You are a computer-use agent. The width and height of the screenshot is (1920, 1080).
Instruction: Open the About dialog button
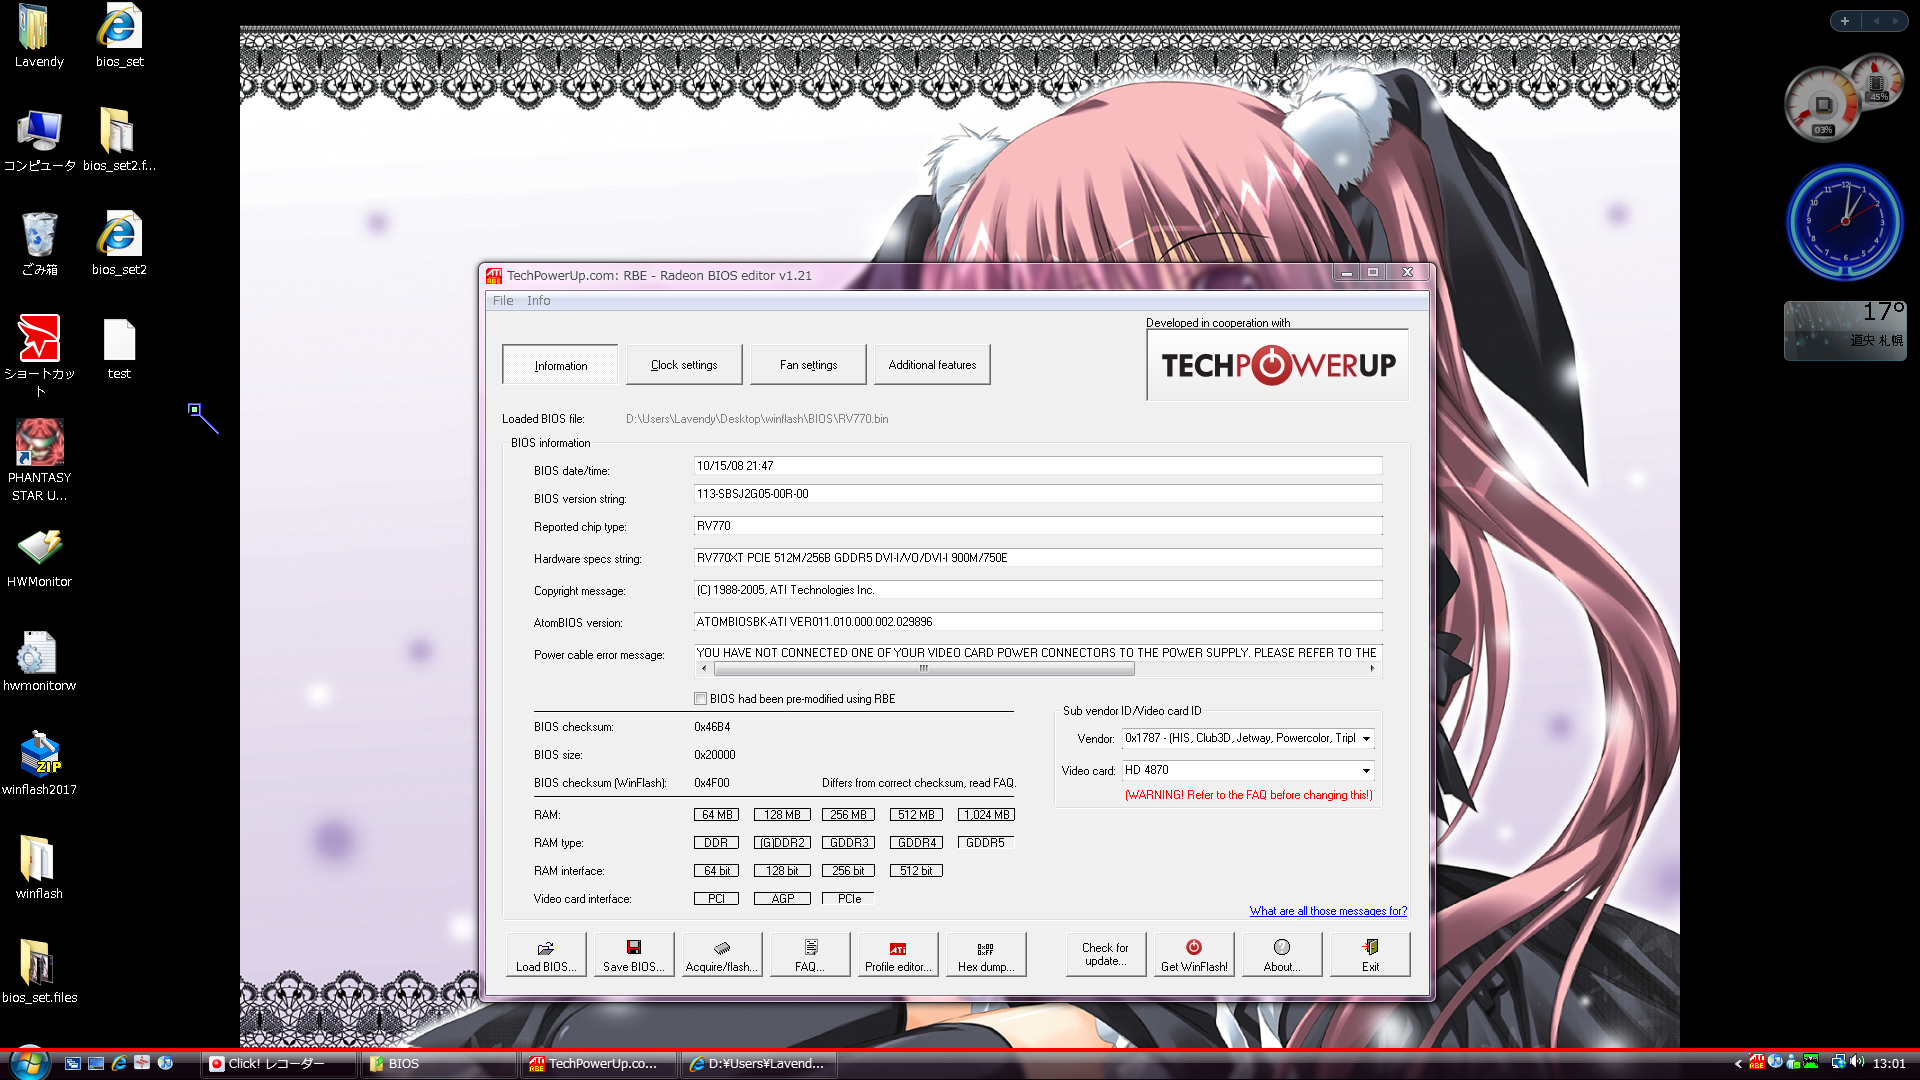(x=1281, y=955)
